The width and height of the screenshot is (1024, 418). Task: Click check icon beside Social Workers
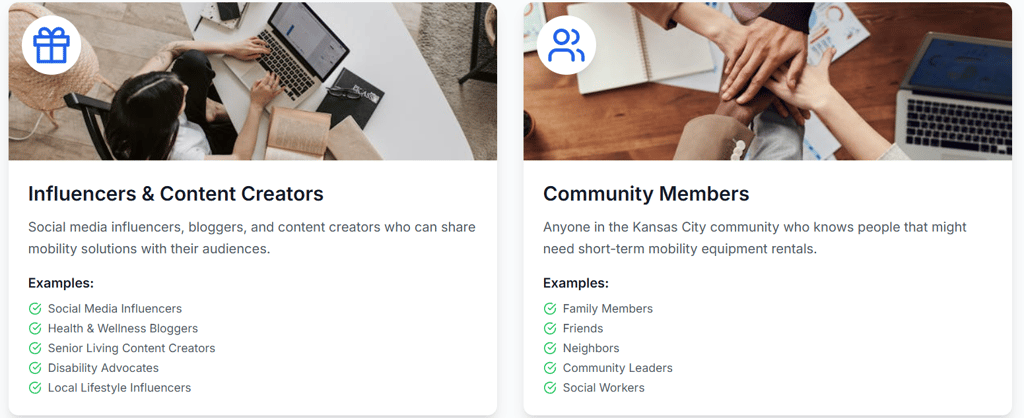550,387
